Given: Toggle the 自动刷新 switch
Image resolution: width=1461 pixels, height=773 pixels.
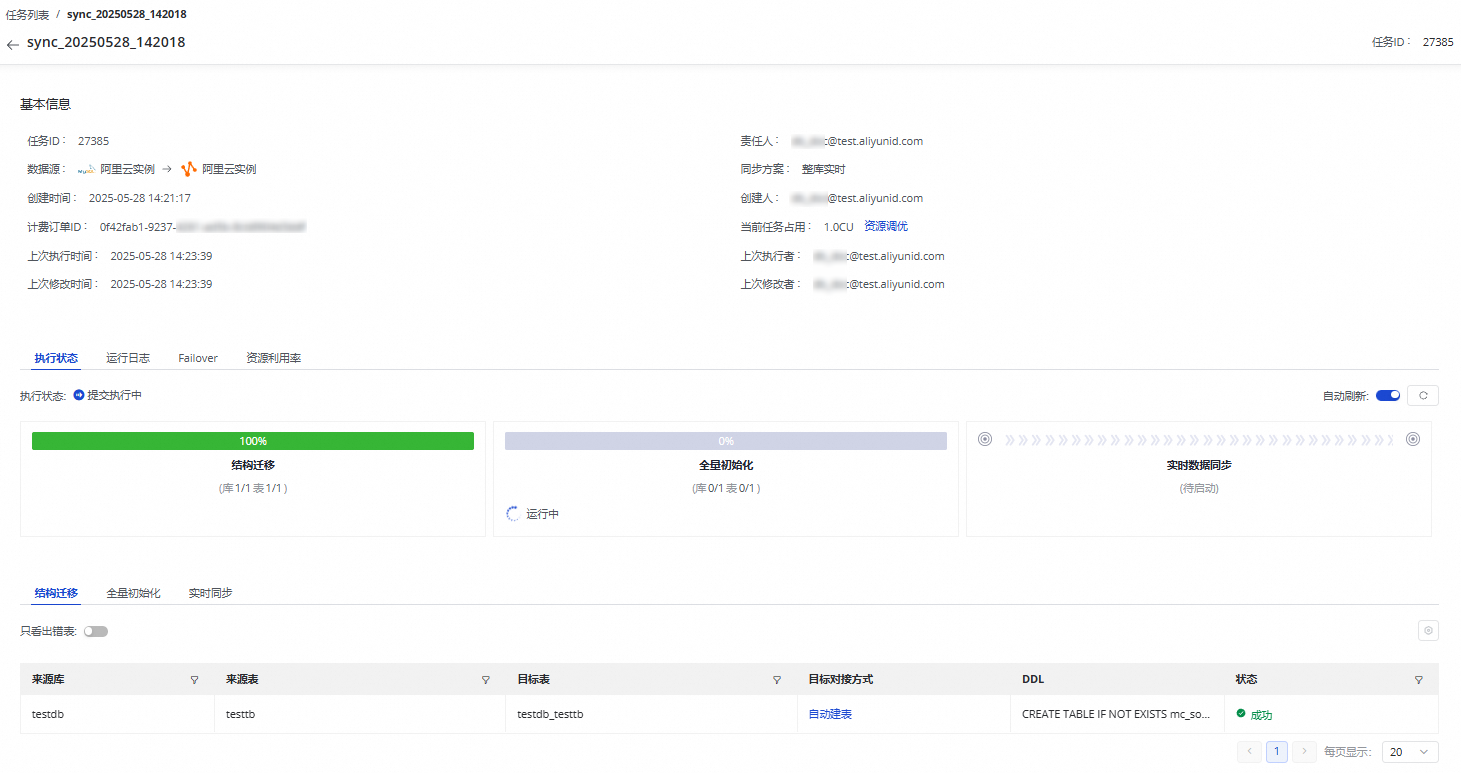Looking at the screenshot, I should 1388,395.
